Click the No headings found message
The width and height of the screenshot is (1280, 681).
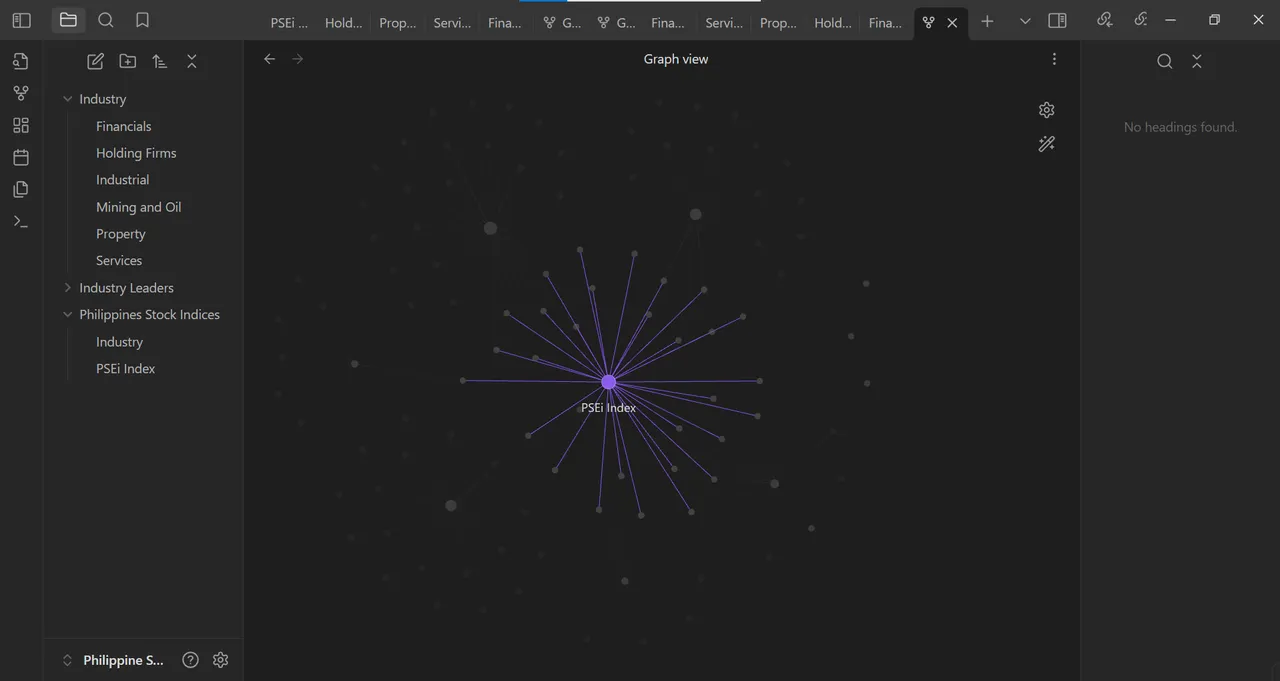(x=1180, y=127)
